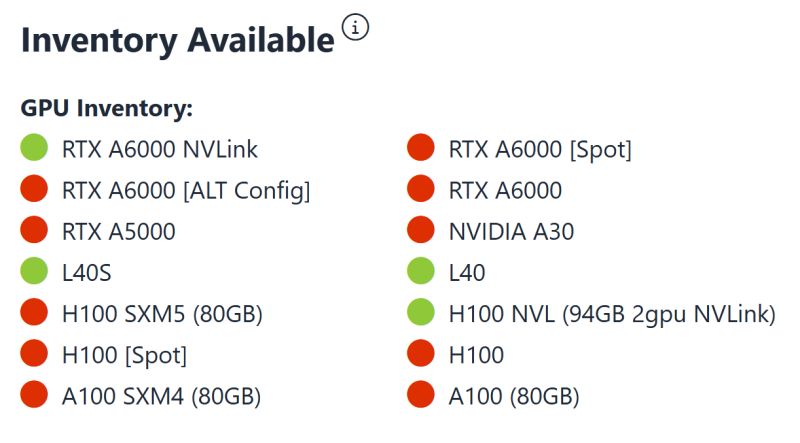Click the GPU Inventory subheading
Image resolution: width=800 pixels, height=443 pixels.
[x=106, y=108]
